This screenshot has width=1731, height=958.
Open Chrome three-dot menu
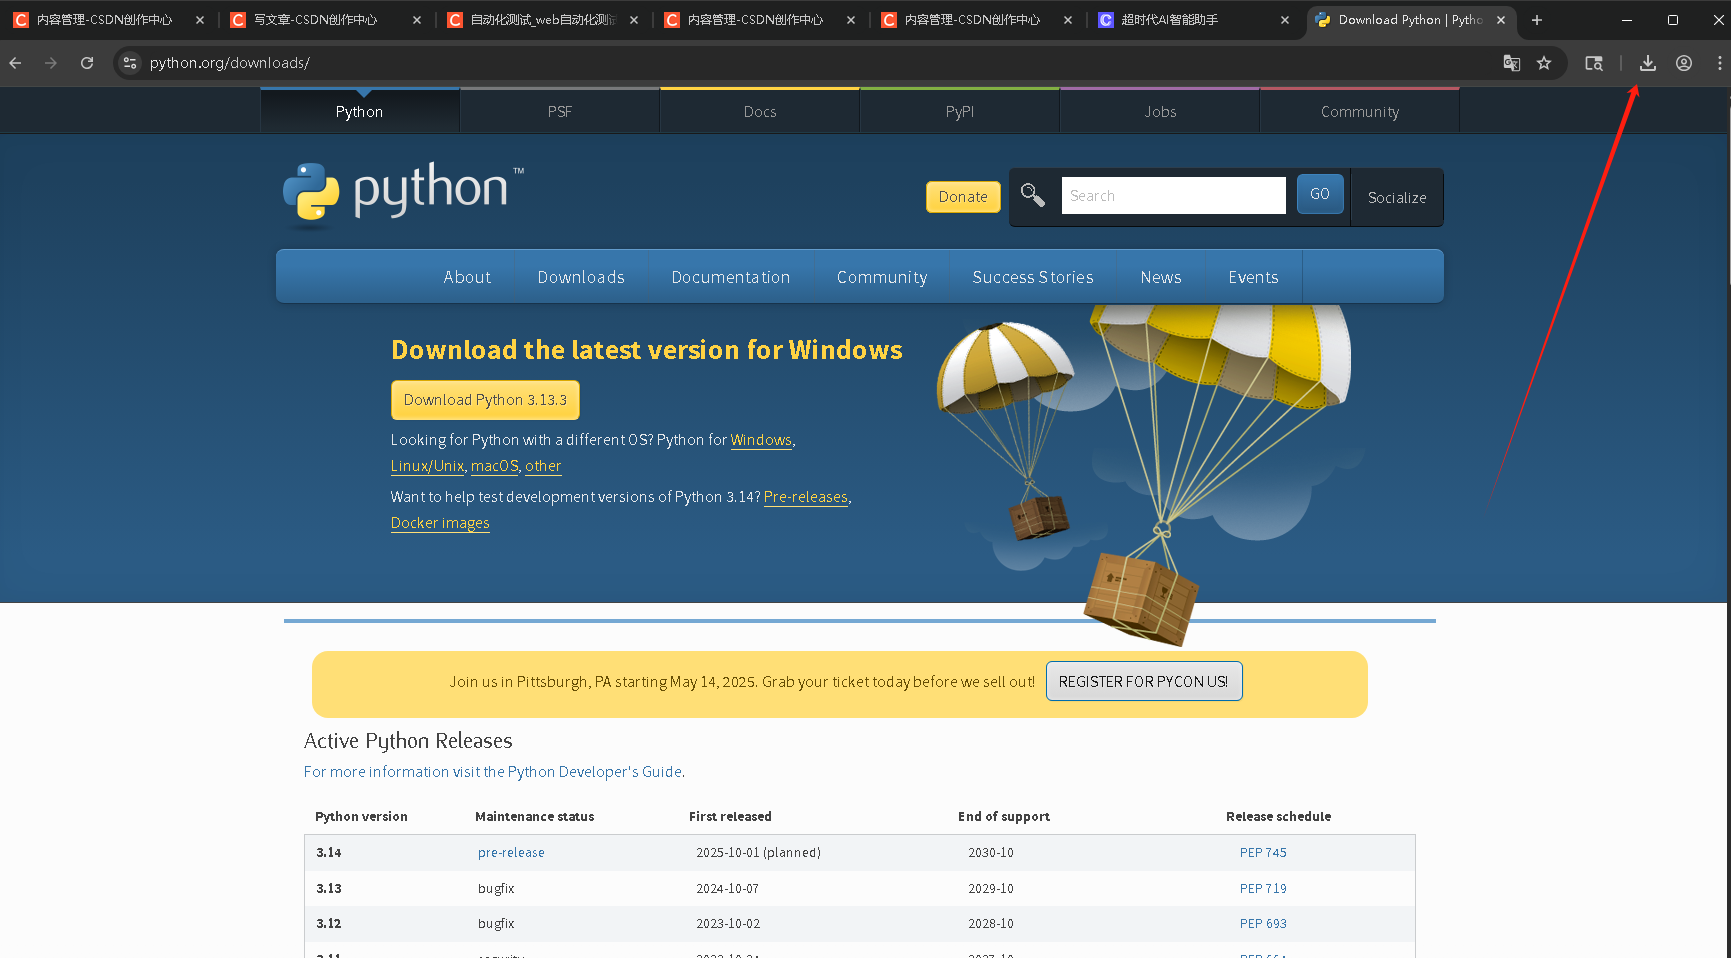click(x=1719, y=63)
